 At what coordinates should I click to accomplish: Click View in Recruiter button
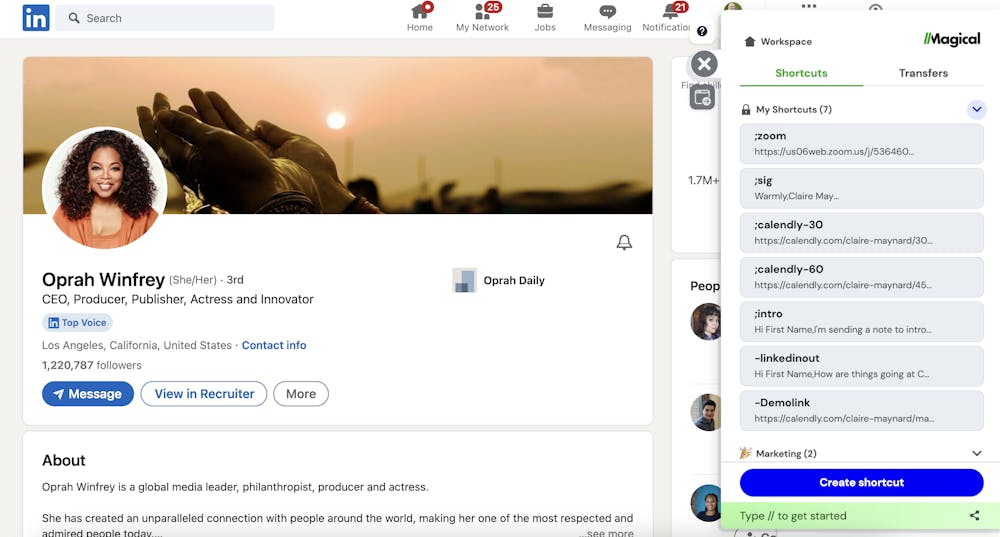click(x=204, y=394)
